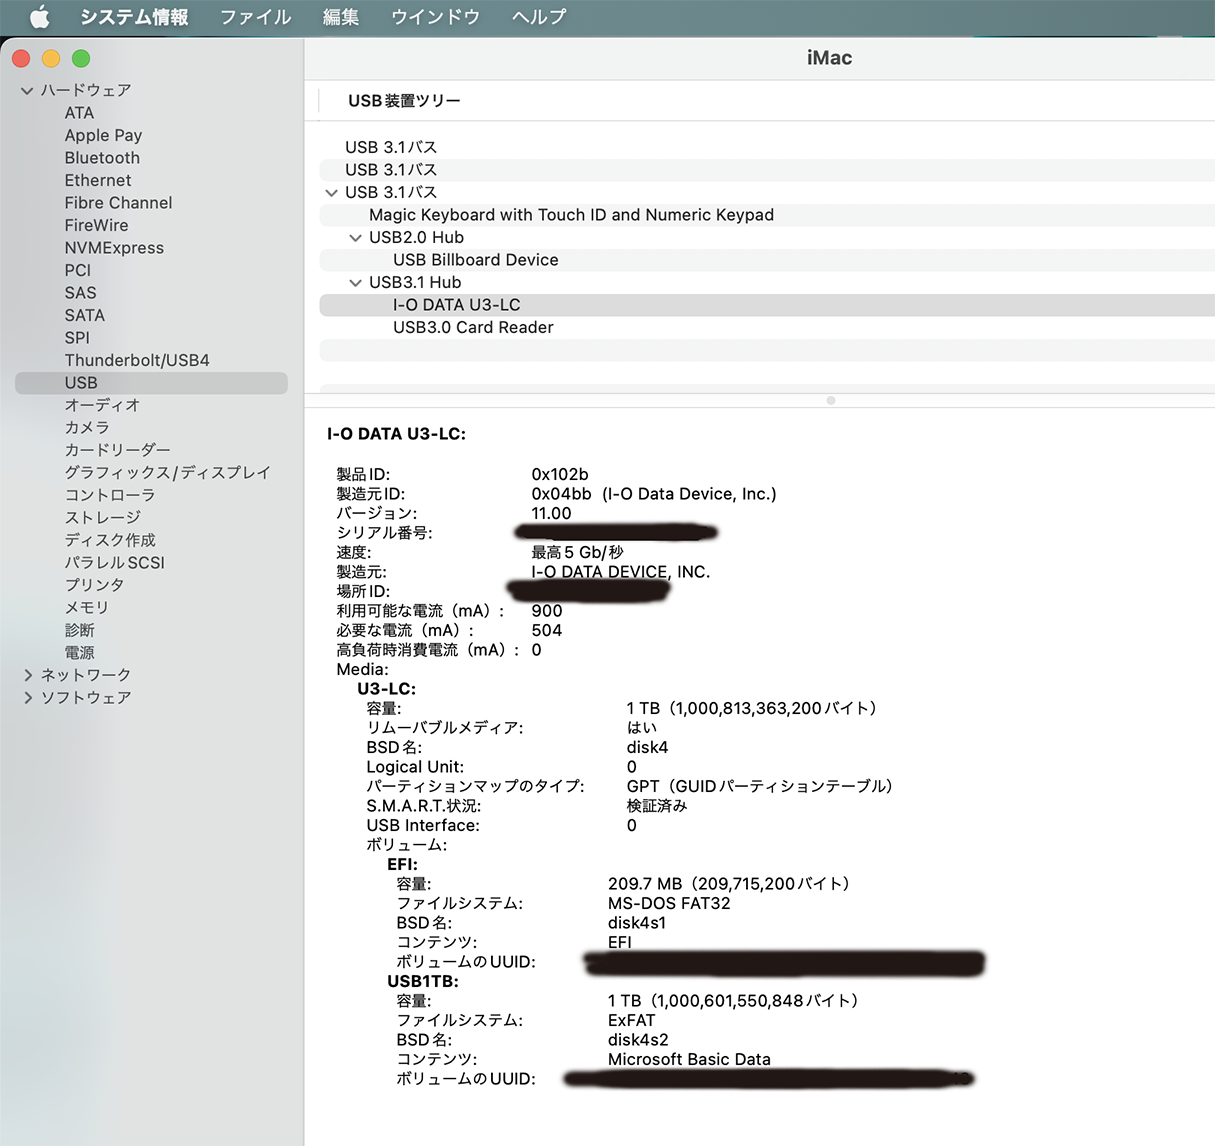Collapse the USB3.1 Hub node
The height and width of the screenshot is (1146, 1215).
point(355,283)
